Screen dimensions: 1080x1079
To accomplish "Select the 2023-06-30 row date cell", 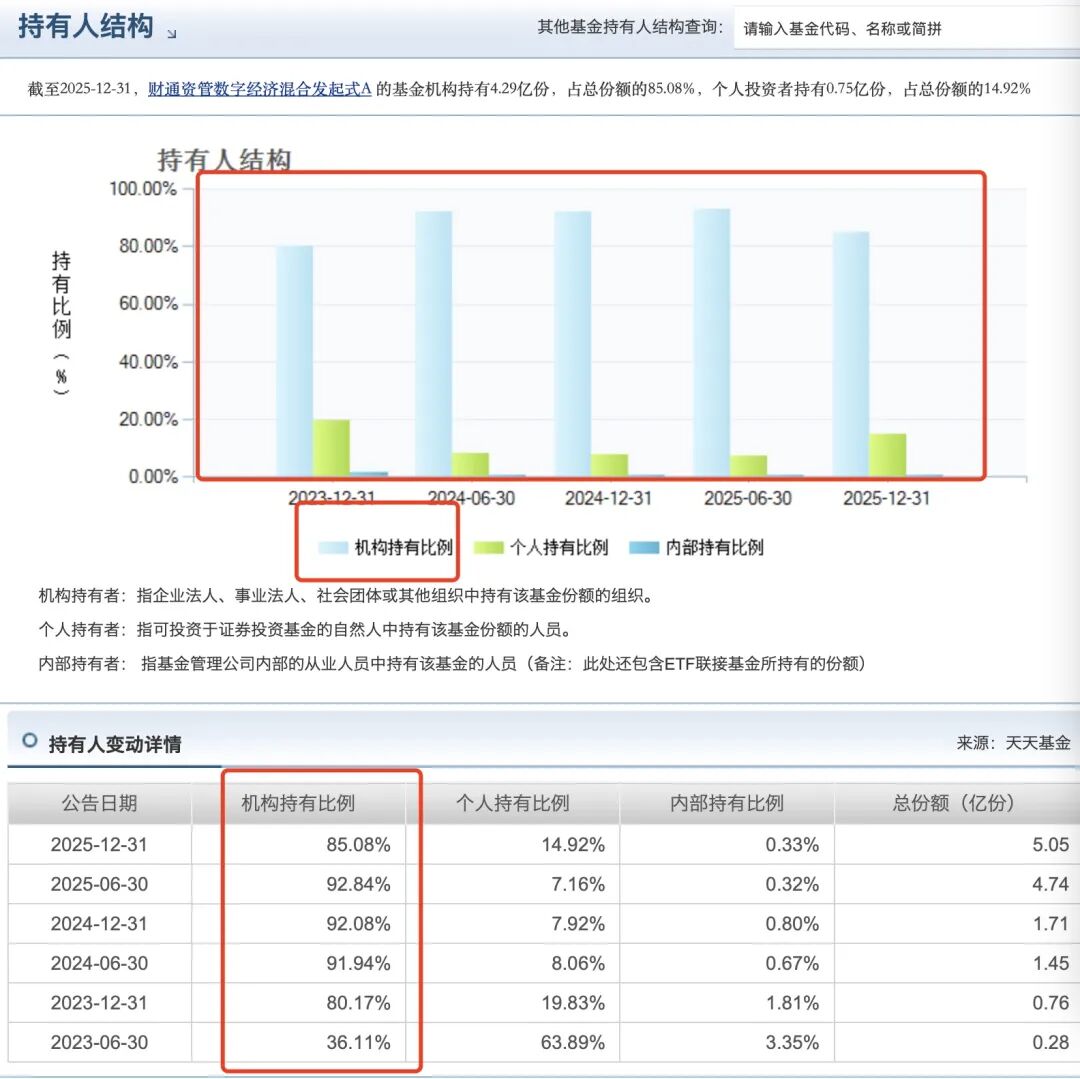I will 99,1043.
